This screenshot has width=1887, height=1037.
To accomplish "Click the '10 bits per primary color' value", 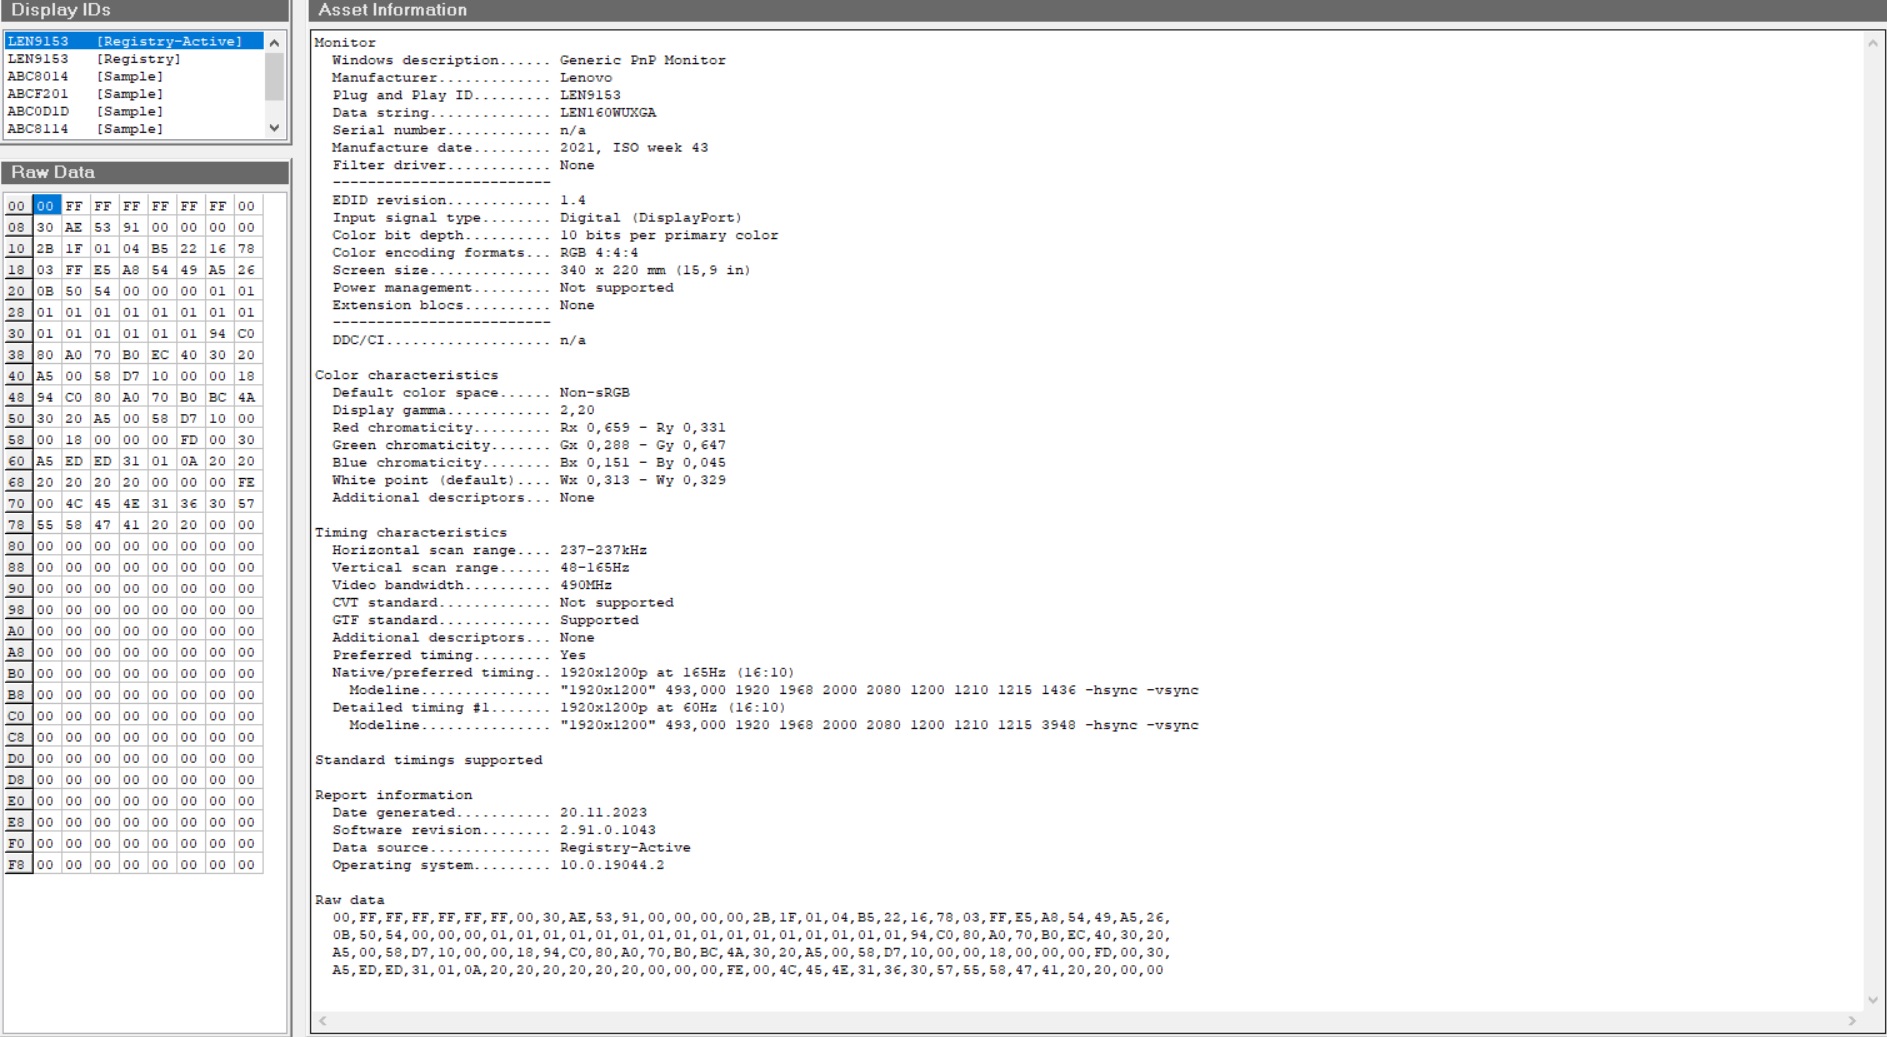I will 669,235.
